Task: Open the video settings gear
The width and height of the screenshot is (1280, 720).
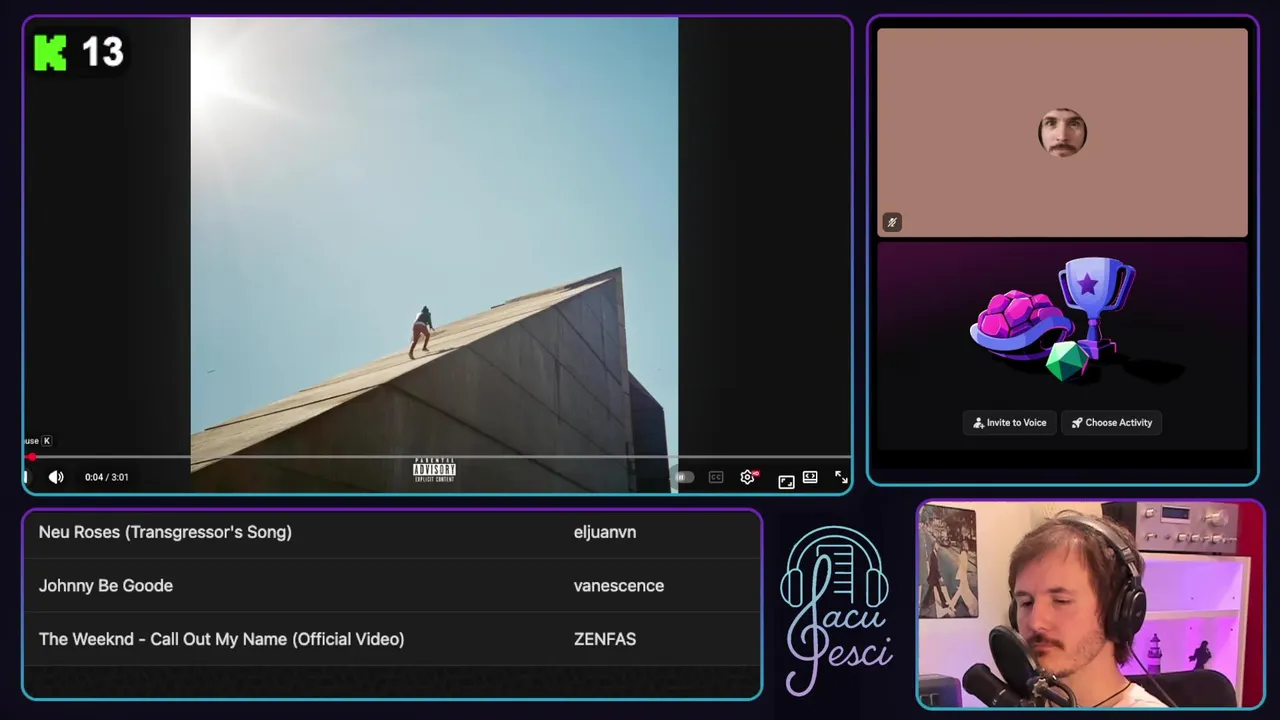Action: tap(747, 477)
